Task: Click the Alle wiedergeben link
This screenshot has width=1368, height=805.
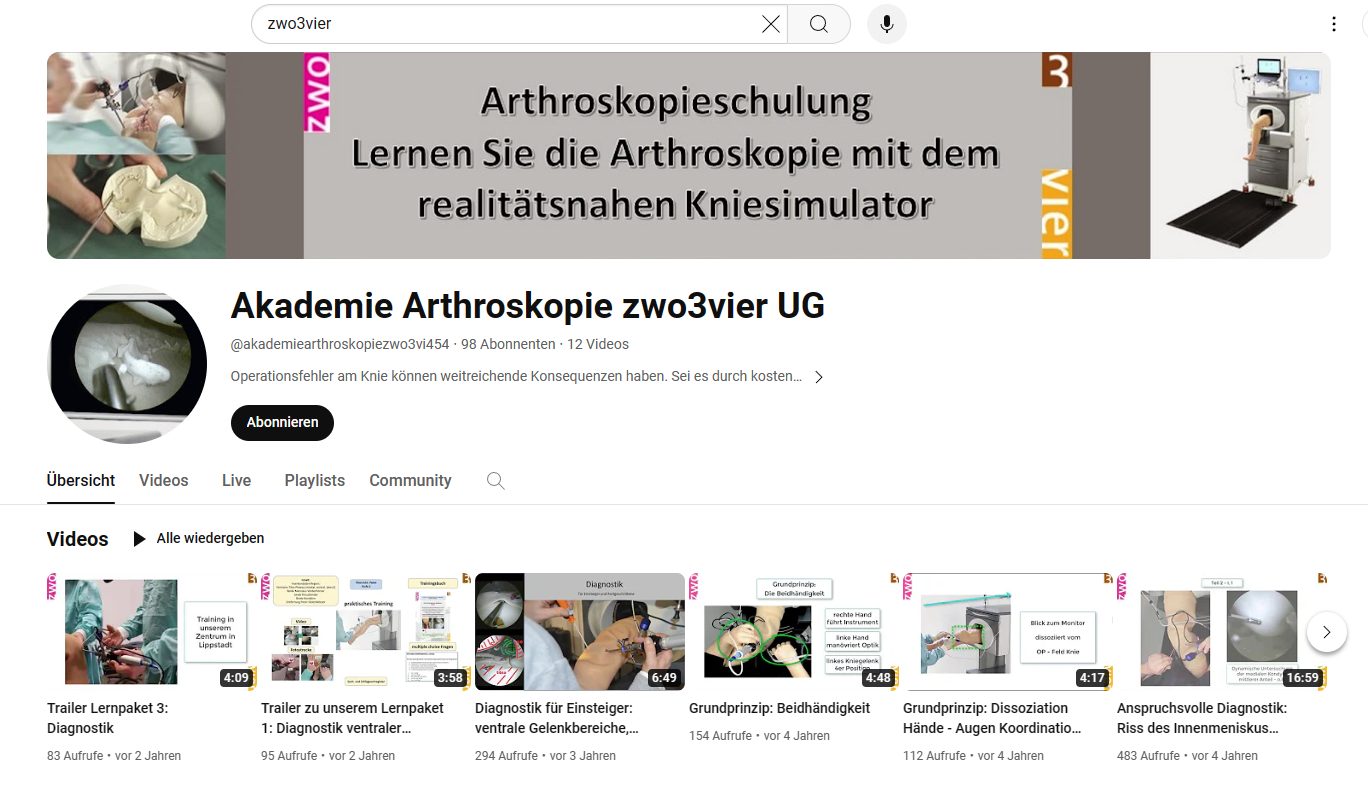Action: pos(210,538)
